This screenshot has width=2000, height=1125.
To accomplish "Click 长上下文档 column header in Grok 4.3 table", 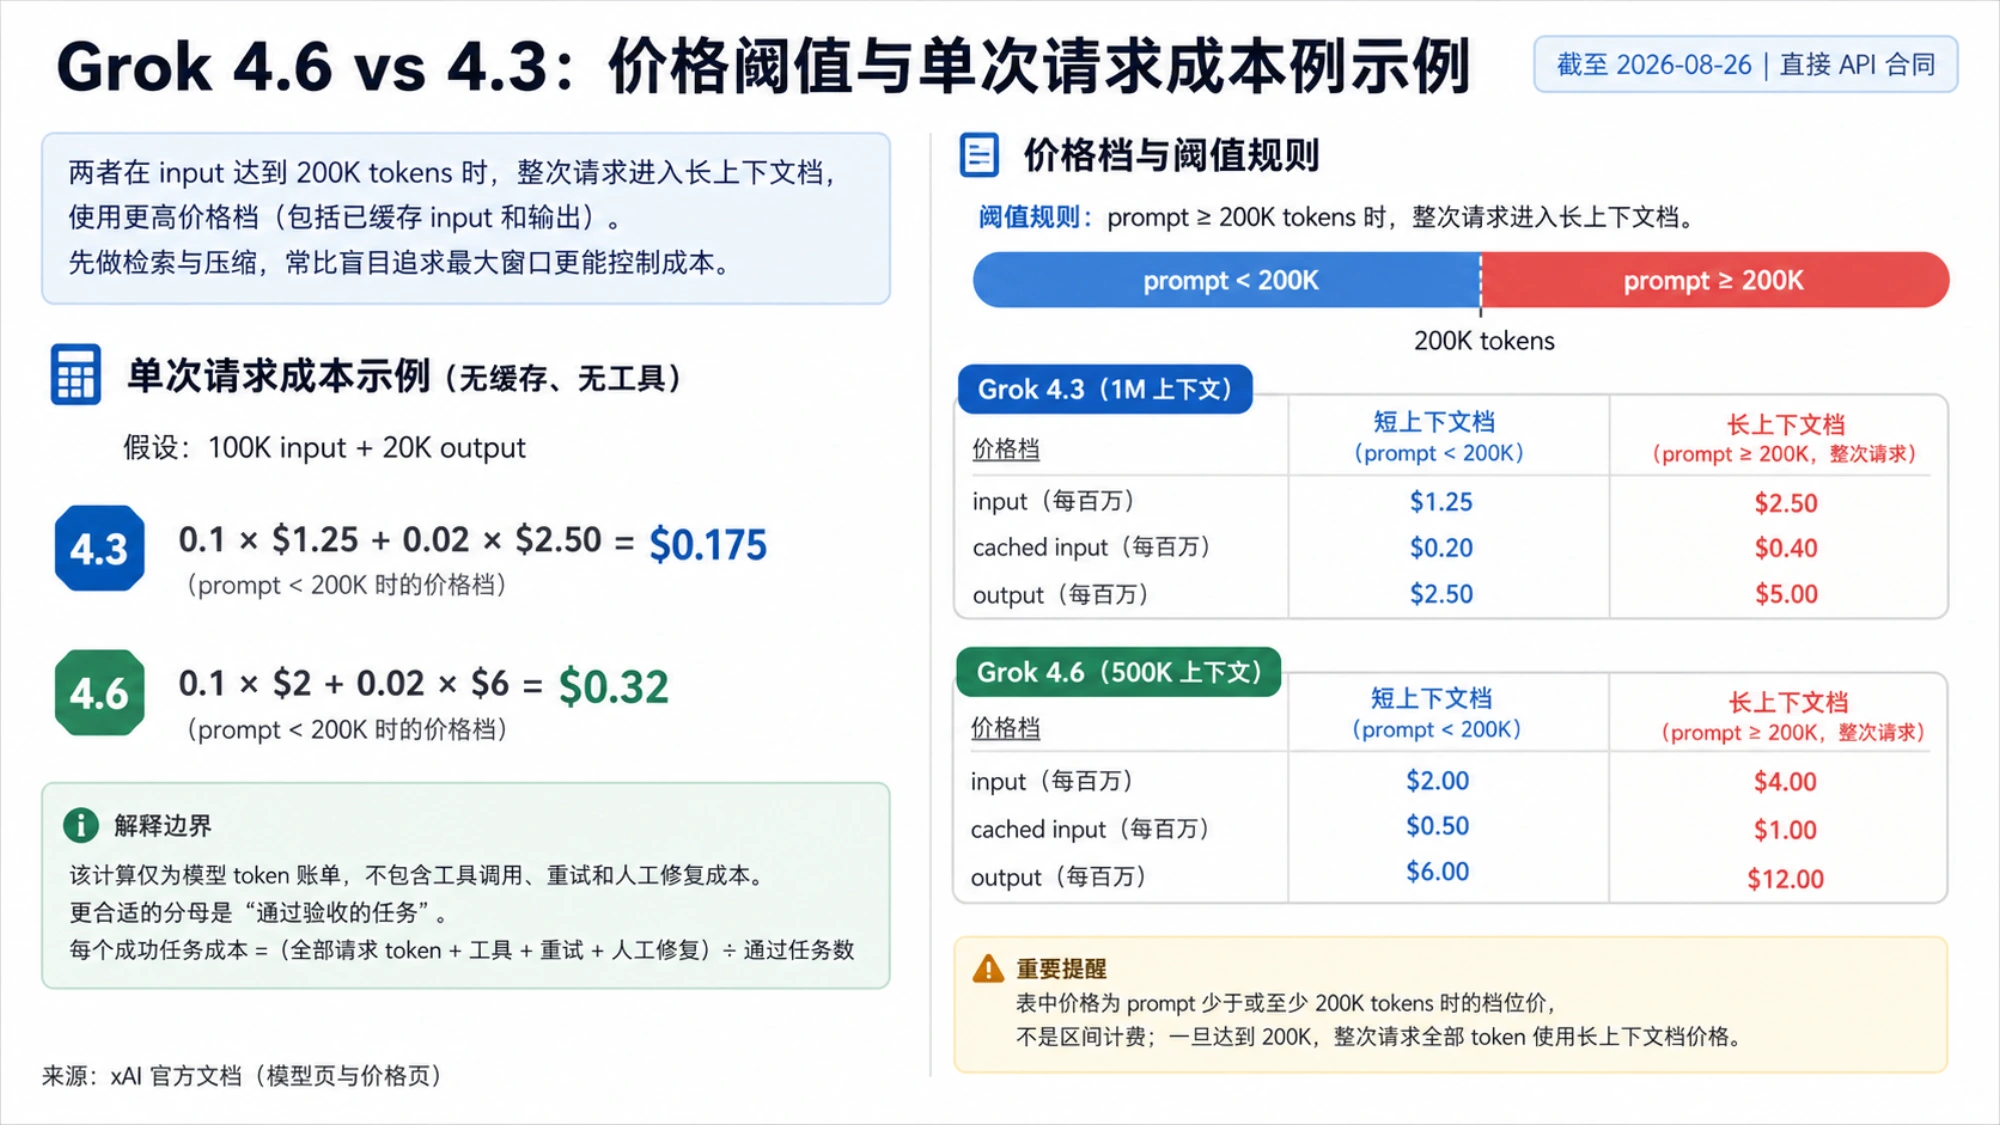I will (x=1784, y=438).
